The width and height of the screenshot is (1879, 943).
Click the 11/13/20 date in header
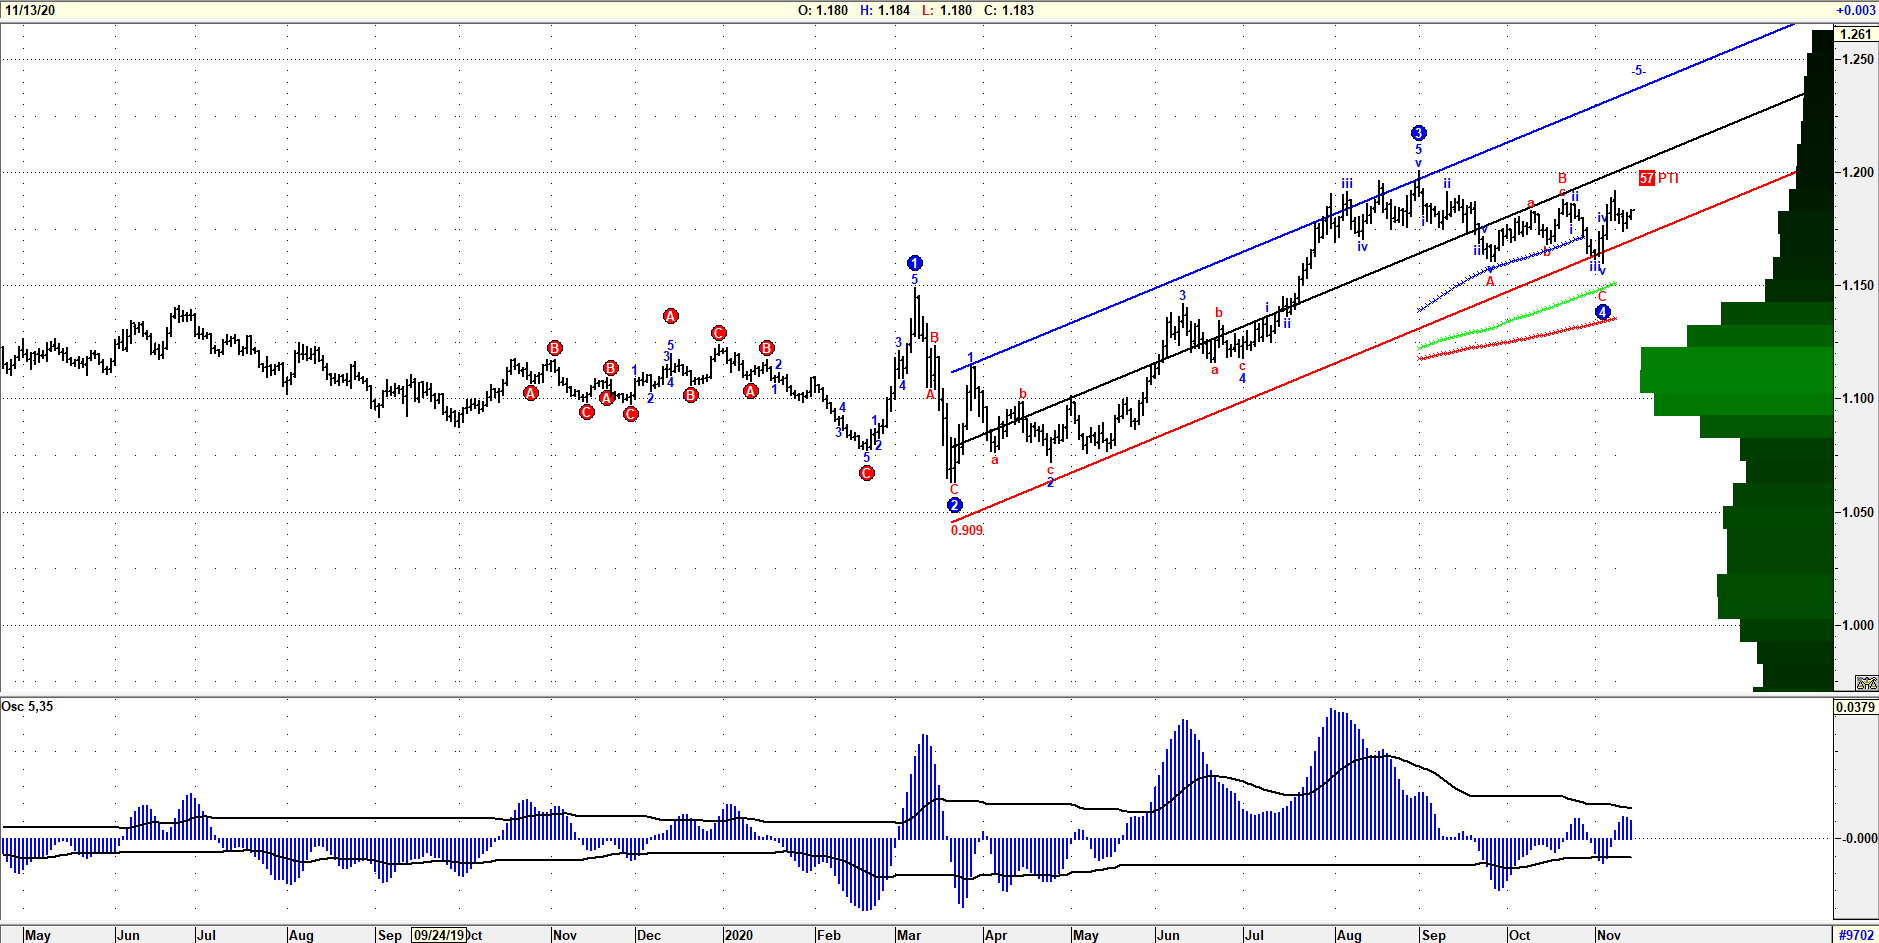pos(30,10)
